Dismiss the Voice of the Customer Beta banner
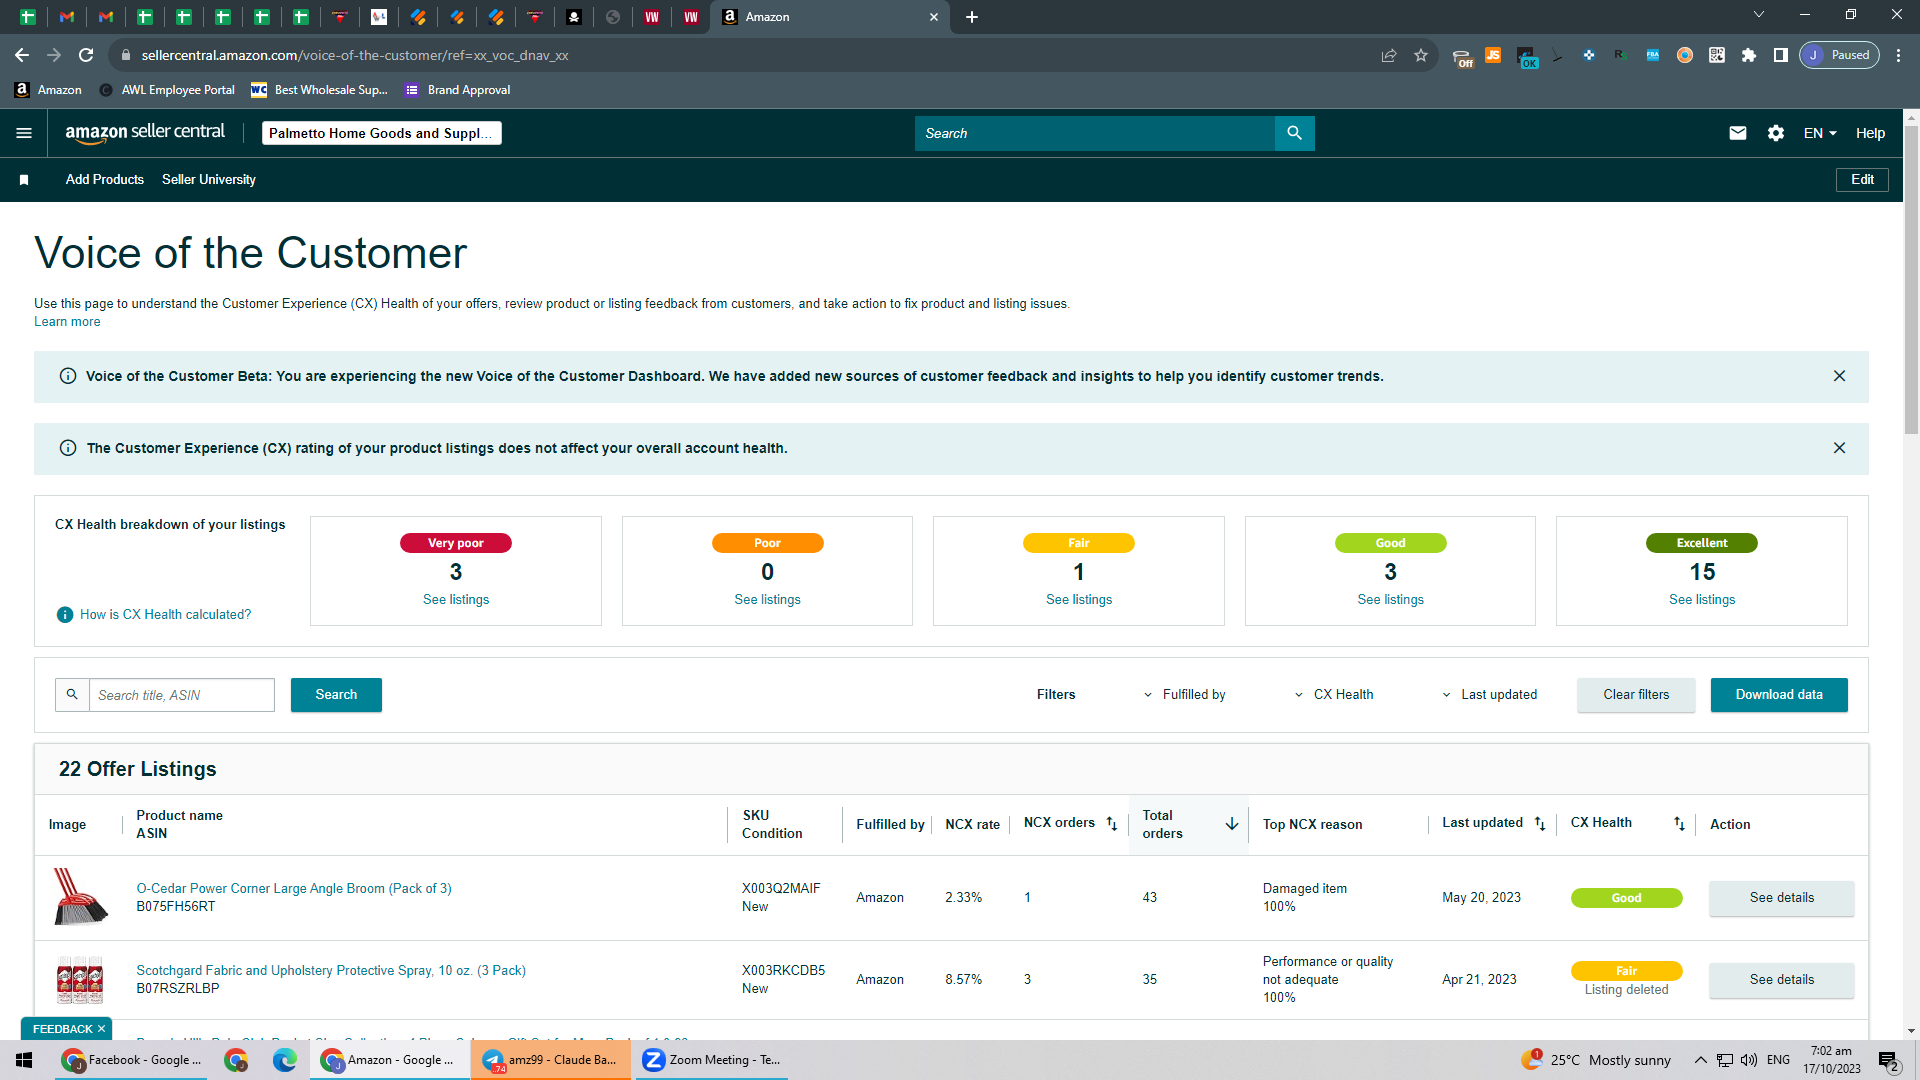The width and height of the screenshot is (1920, 1080). click(x=1839, y=376)
